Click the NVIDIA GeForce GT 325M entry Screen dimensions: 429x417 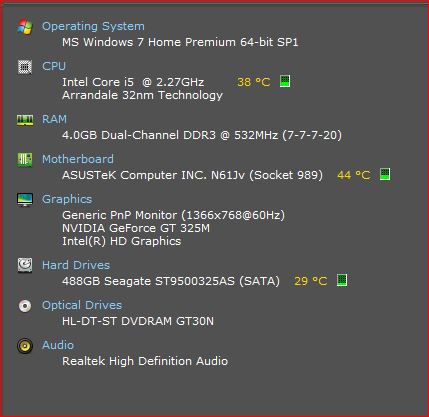(136, 228)
